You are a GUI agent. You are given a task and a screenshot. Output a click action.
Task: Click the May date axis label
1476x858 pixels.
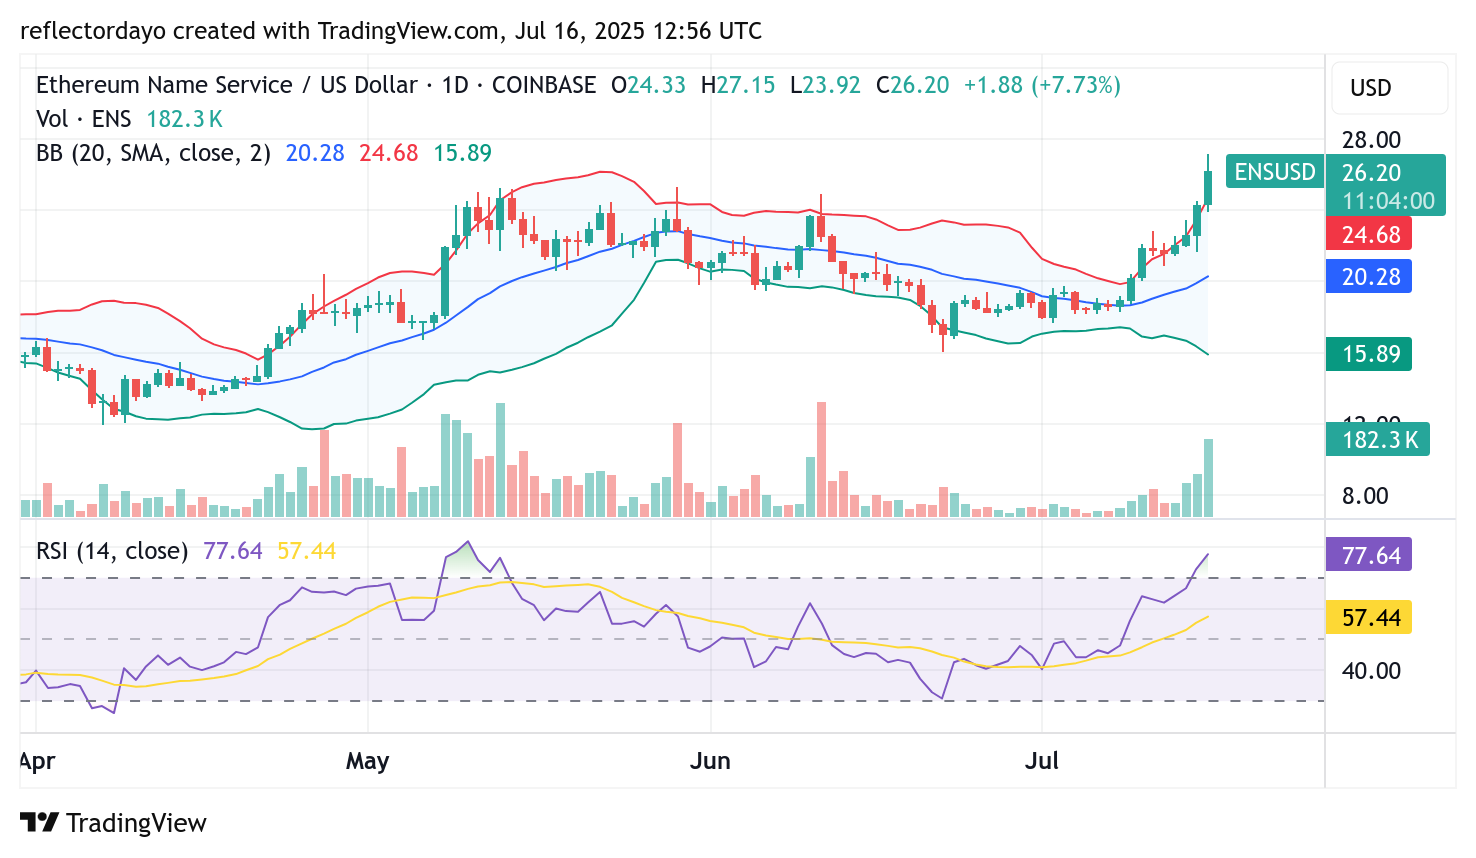[367, 761]
